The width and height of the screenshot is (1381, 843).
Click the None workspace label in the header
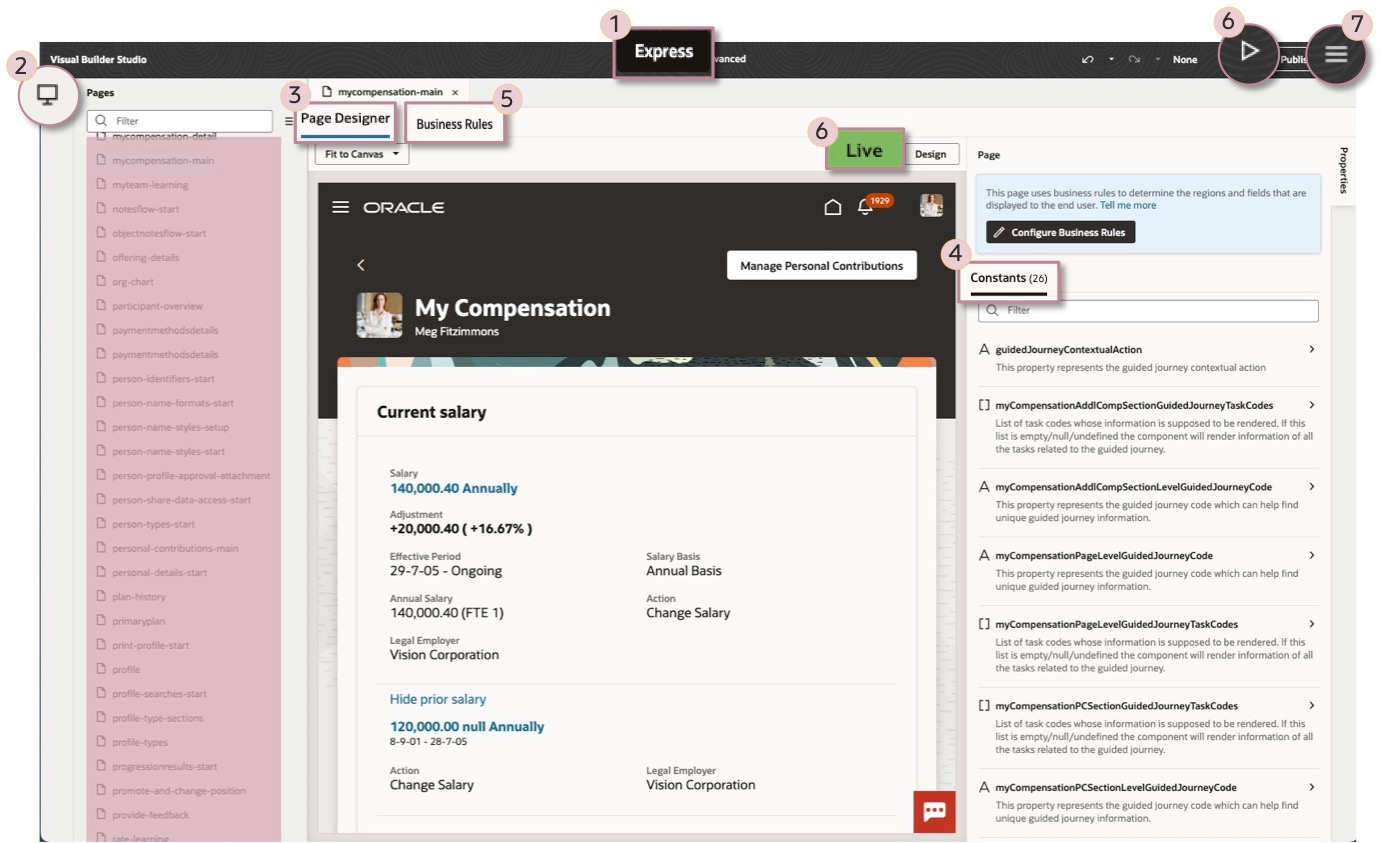click(1185, 60)
